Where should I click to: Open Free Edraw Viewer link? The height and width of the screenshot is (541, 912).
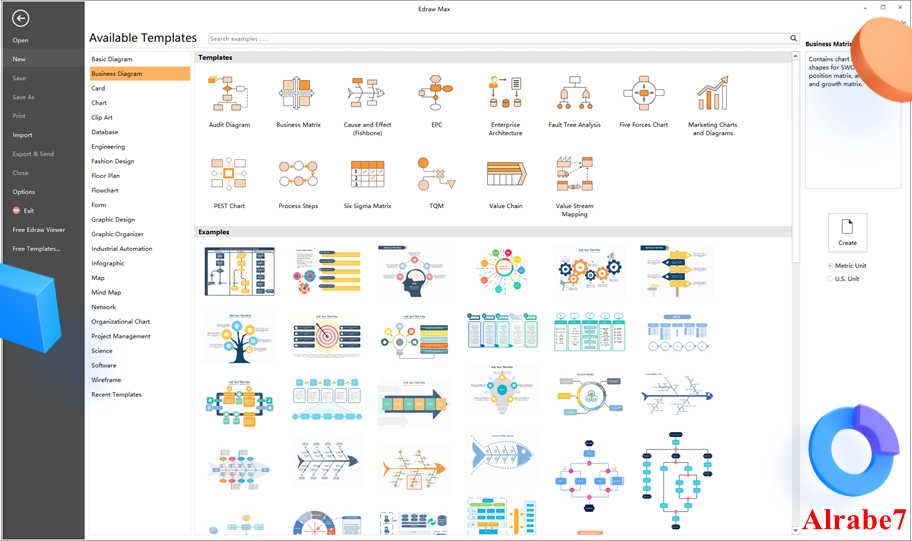(x=39, y=230)
